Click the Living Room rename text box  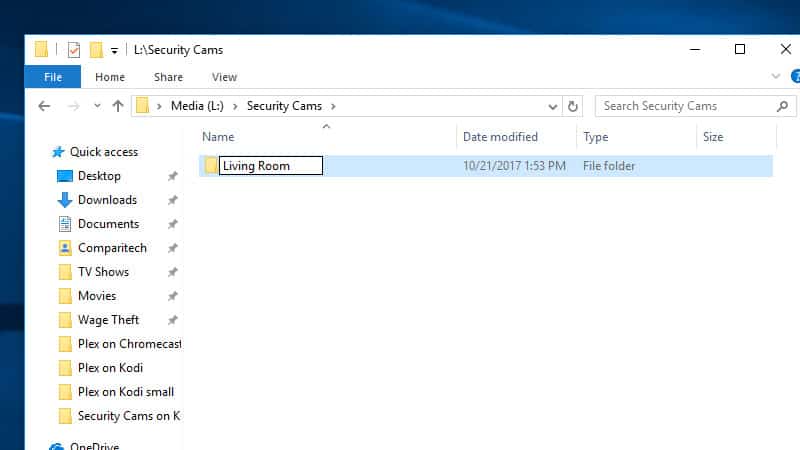pyautogui.click(x=271, y=166)
